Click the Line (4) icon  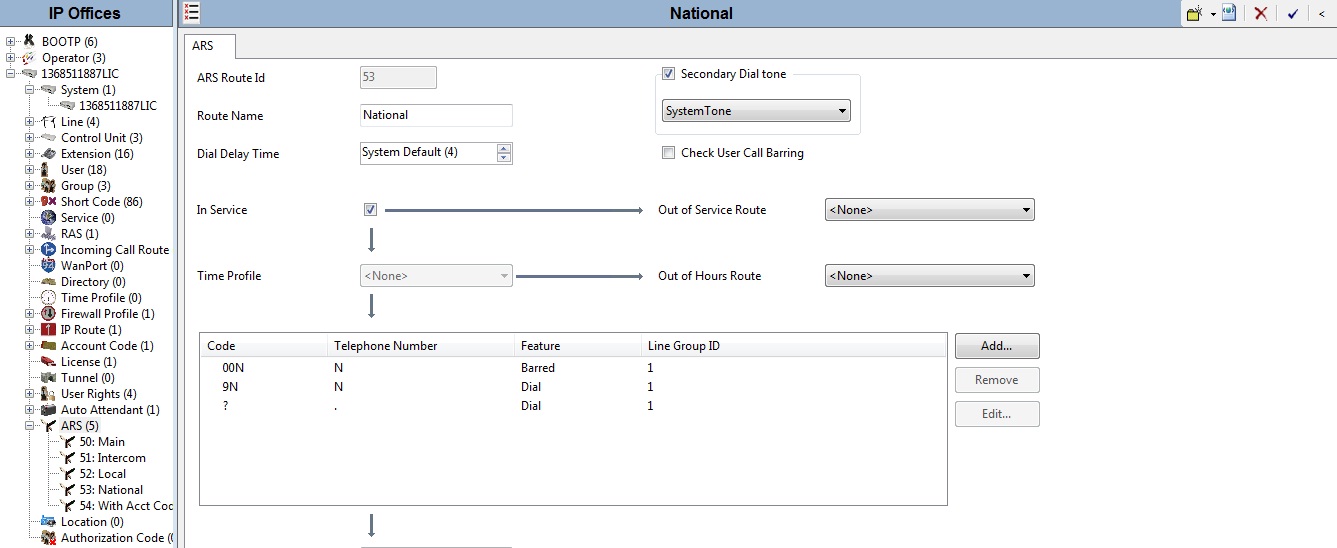point(48,122)
